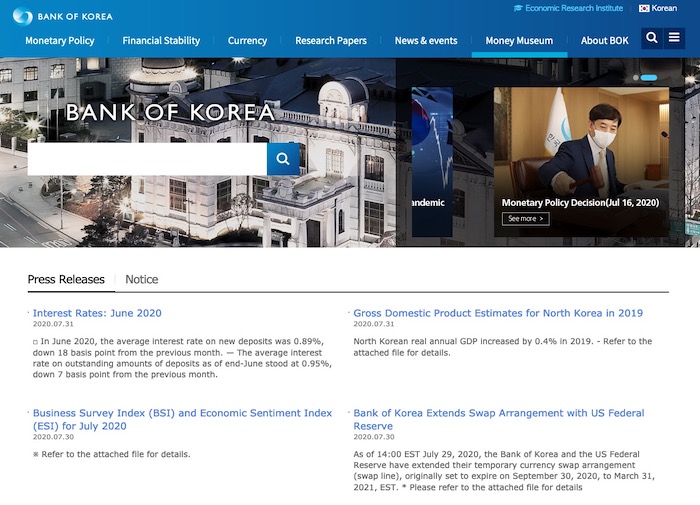The width and height of the screenshot is (700, 505).
Task: Select the active blue carousel indicator
Action: coord(649,78)
